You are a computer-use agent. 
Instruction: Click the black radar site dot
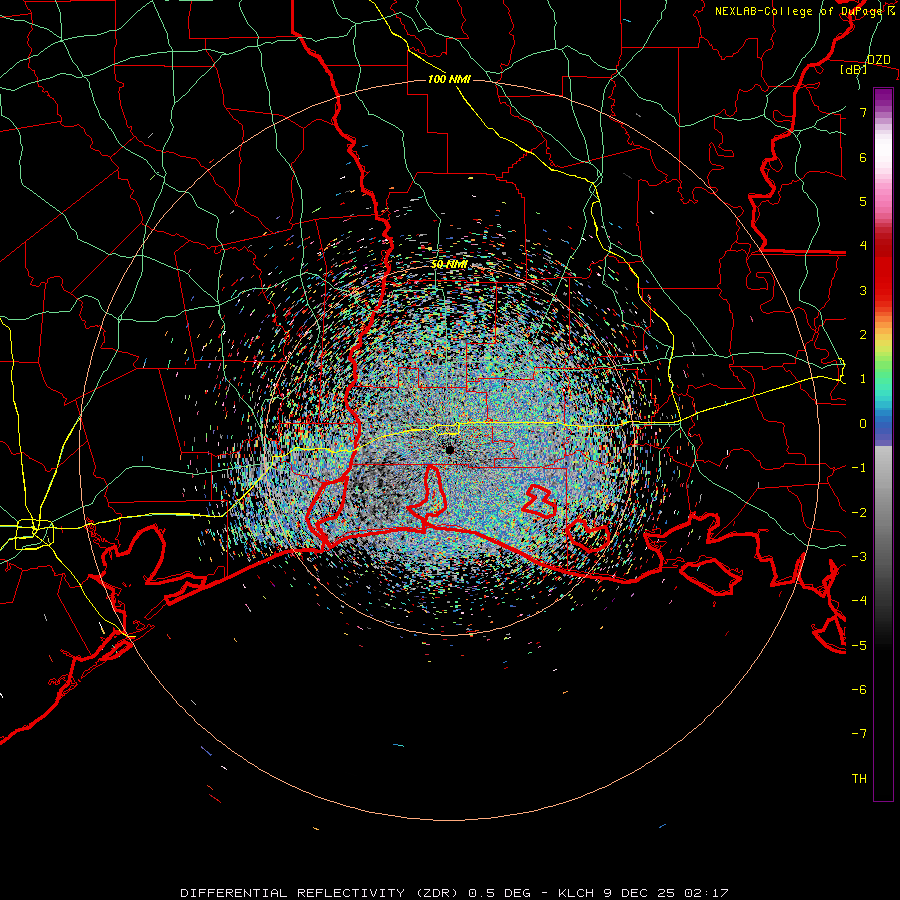click(x=450, y=450)
